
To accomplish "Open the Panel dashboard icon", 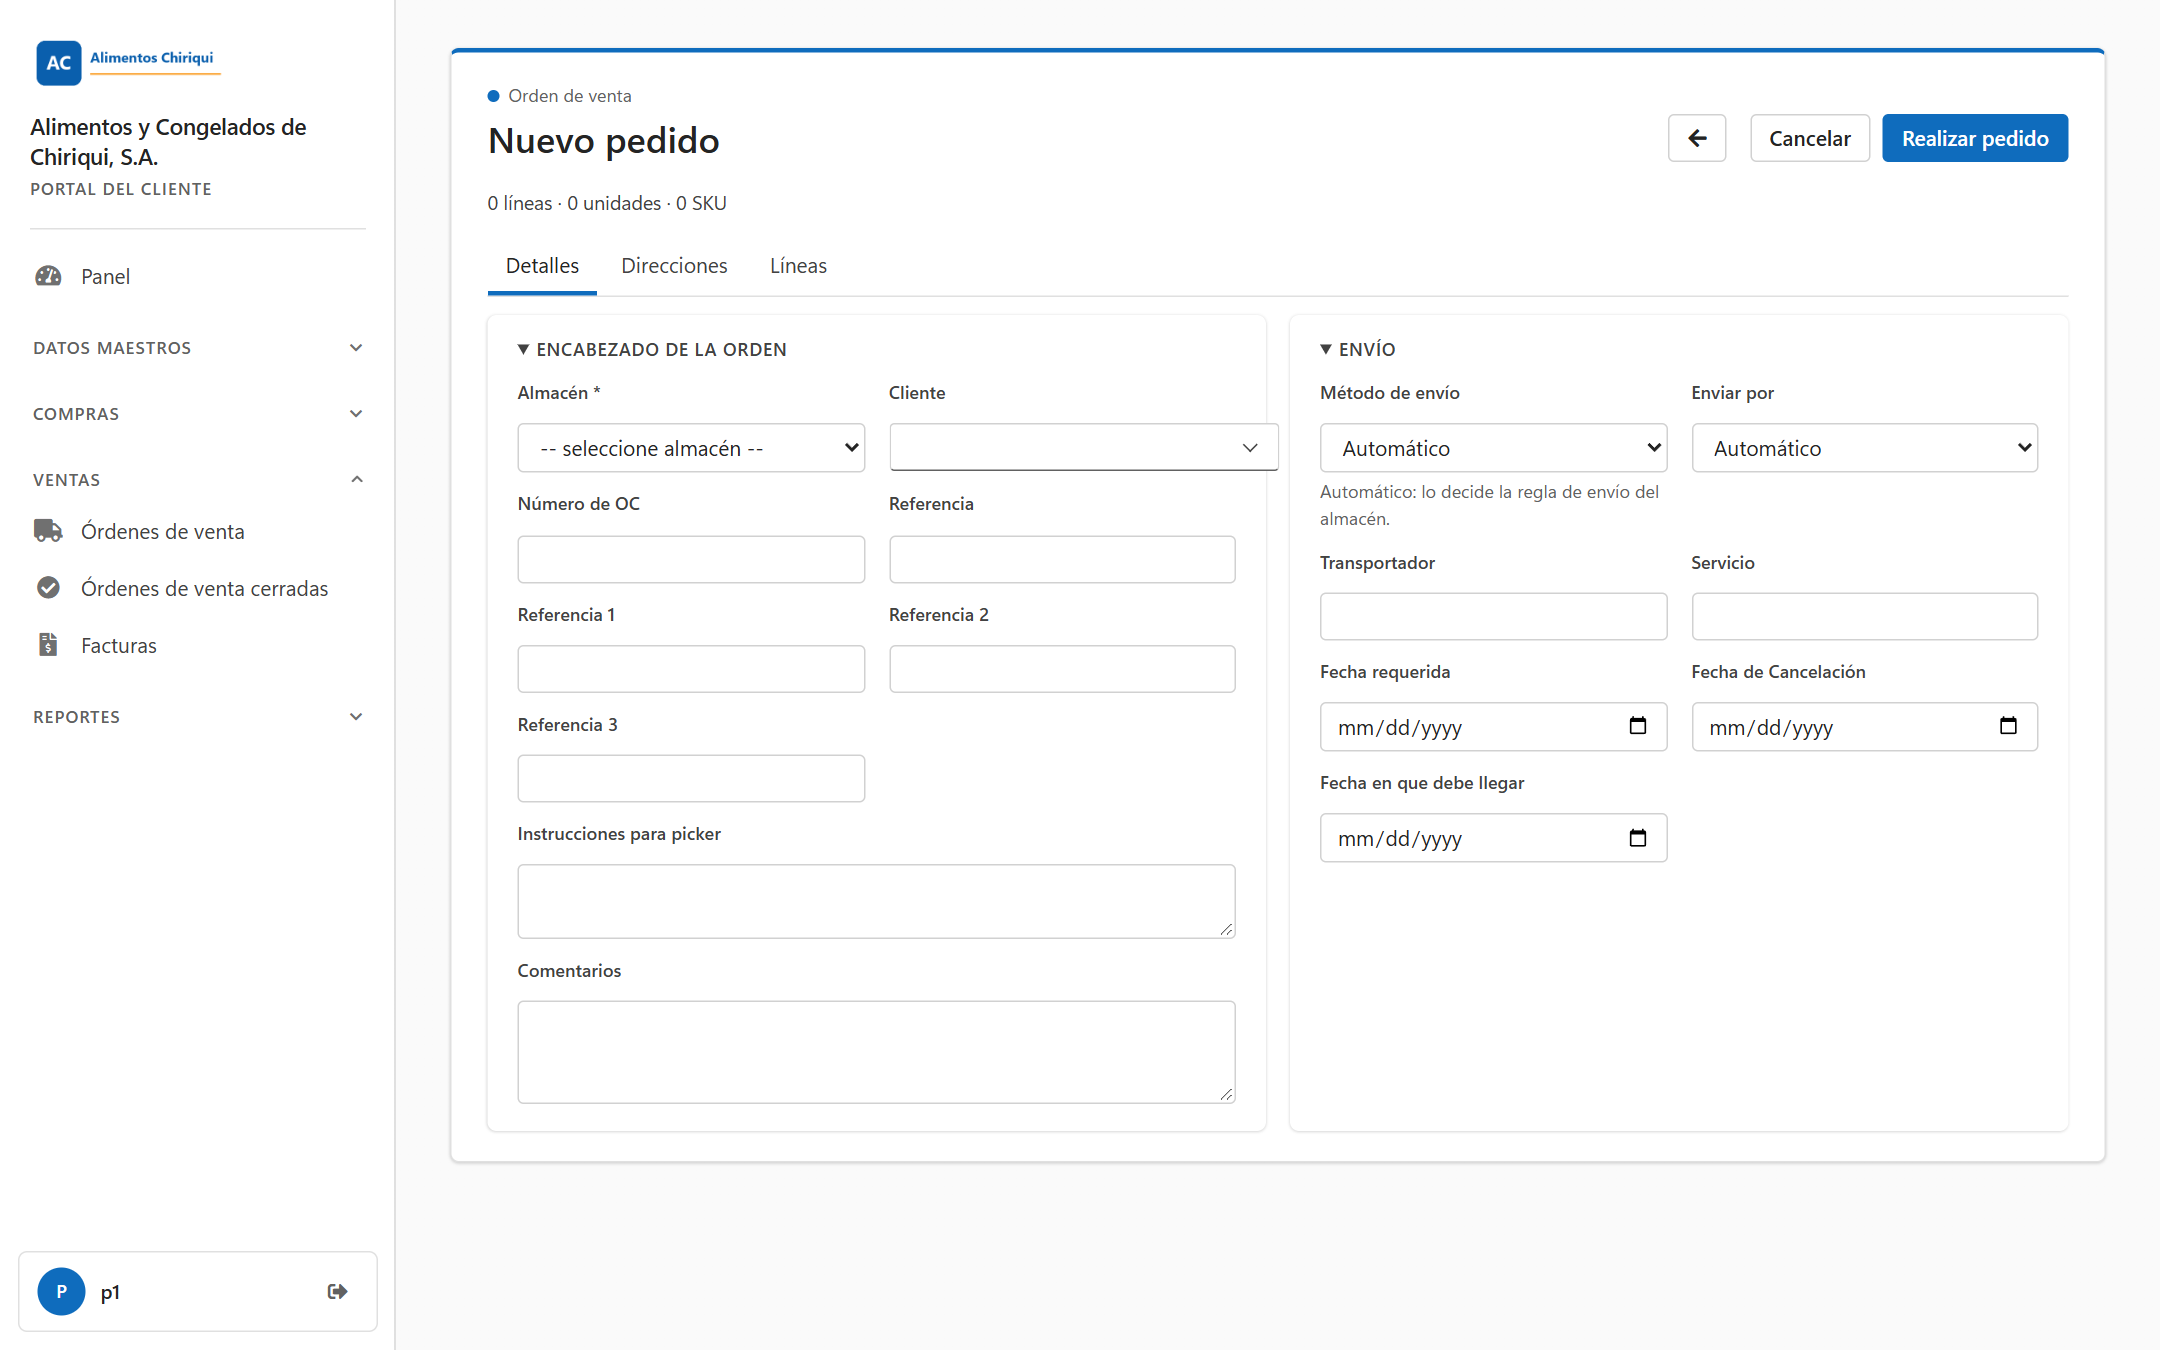I will click(48, 276).
